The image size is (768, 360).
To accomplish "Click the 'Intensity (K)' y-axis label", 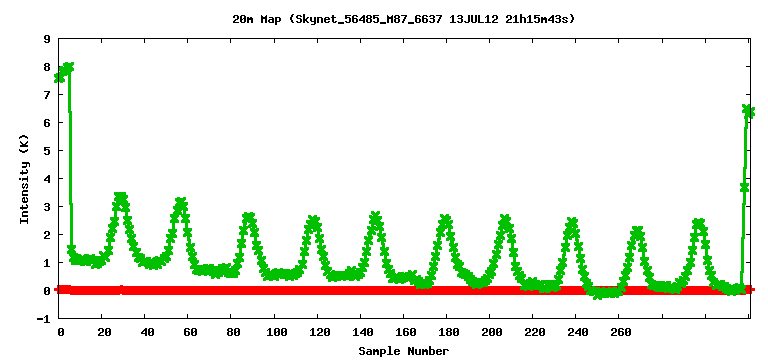I will [x=24, y=178].
